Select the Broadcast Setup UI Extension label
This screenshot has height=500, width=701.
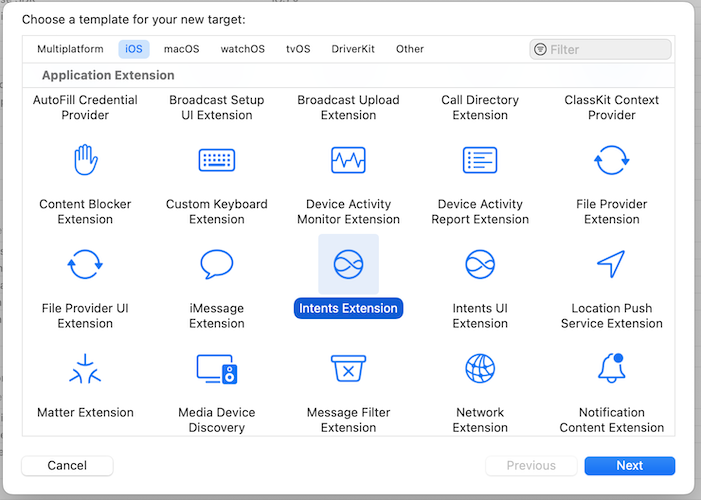pyautogui.click(x=217, y=107)
